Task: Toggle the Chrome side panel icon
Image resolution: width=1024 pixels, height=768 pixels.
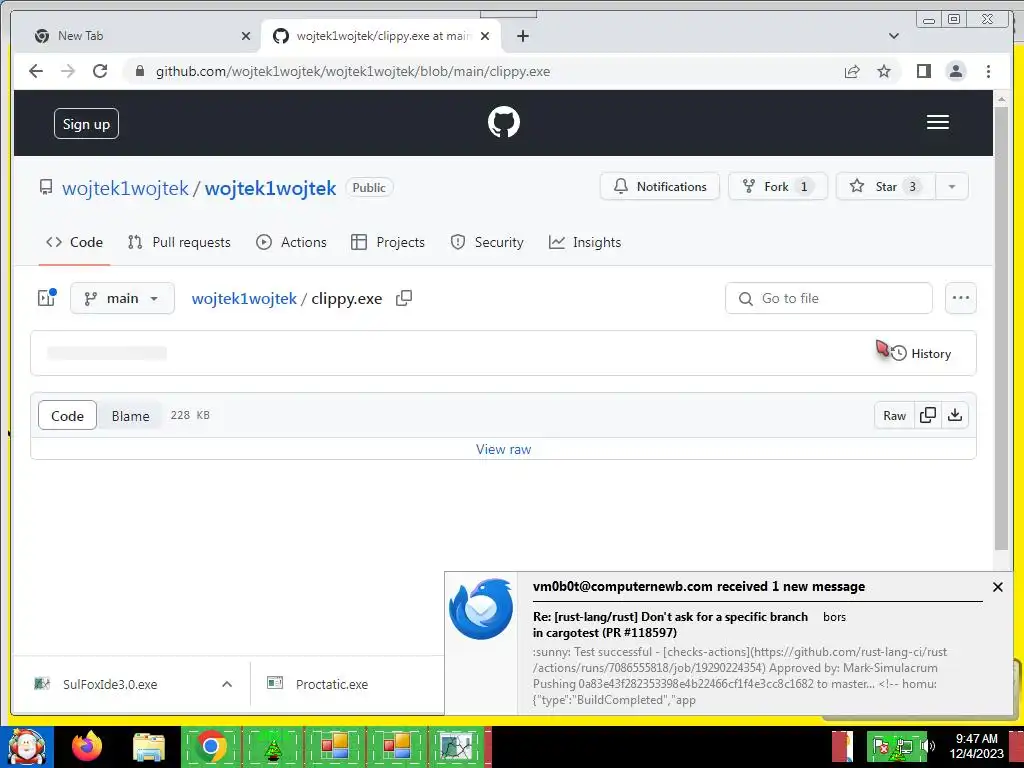Action: (x=923, y=71)
